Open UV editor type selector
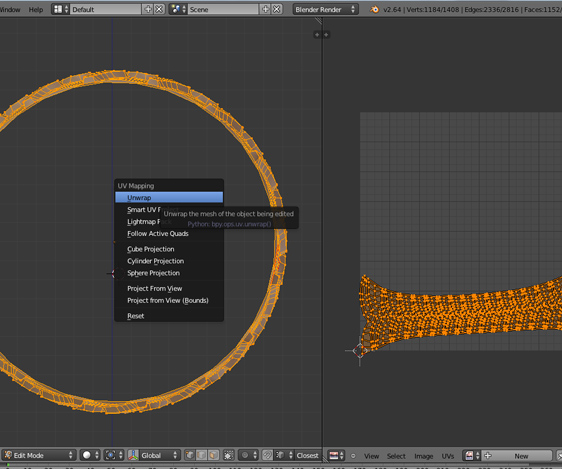 [x=337, y=455]
